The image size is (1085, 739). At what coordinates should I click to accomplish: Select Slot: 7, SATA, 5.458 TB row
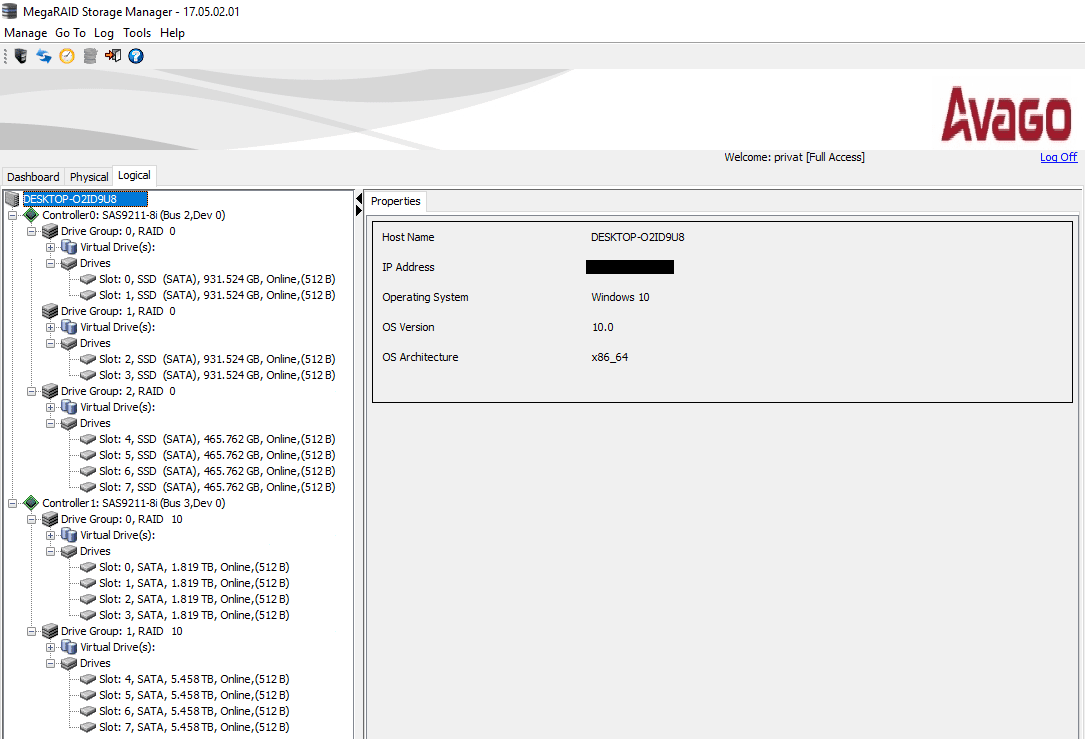(194, 727)
